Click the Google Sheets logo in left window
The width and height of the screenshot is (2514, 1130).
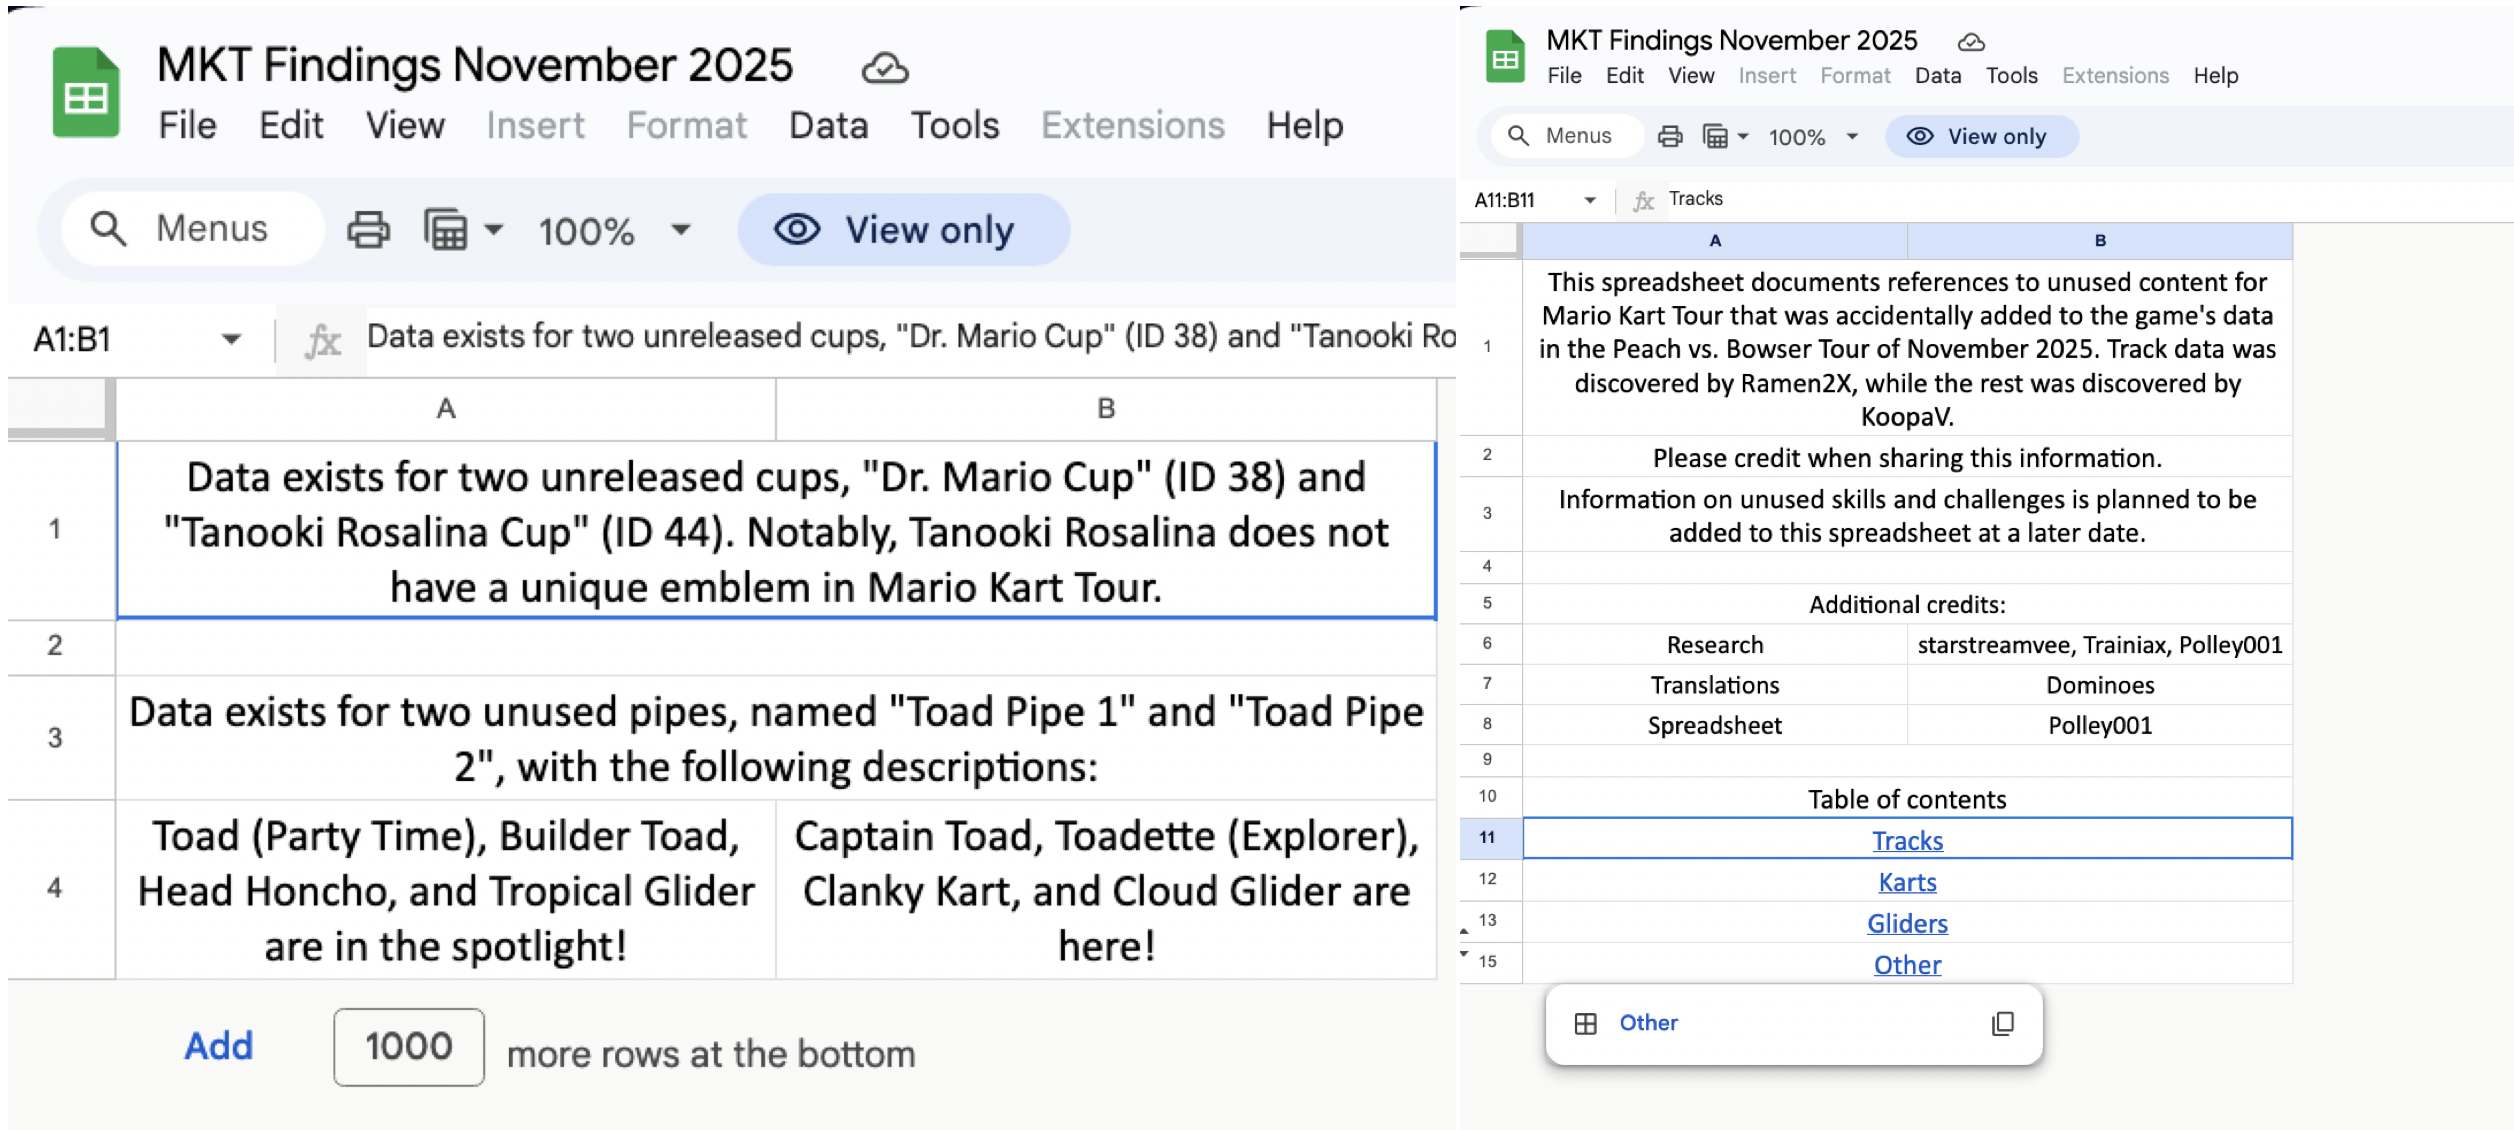click(86, 92)
